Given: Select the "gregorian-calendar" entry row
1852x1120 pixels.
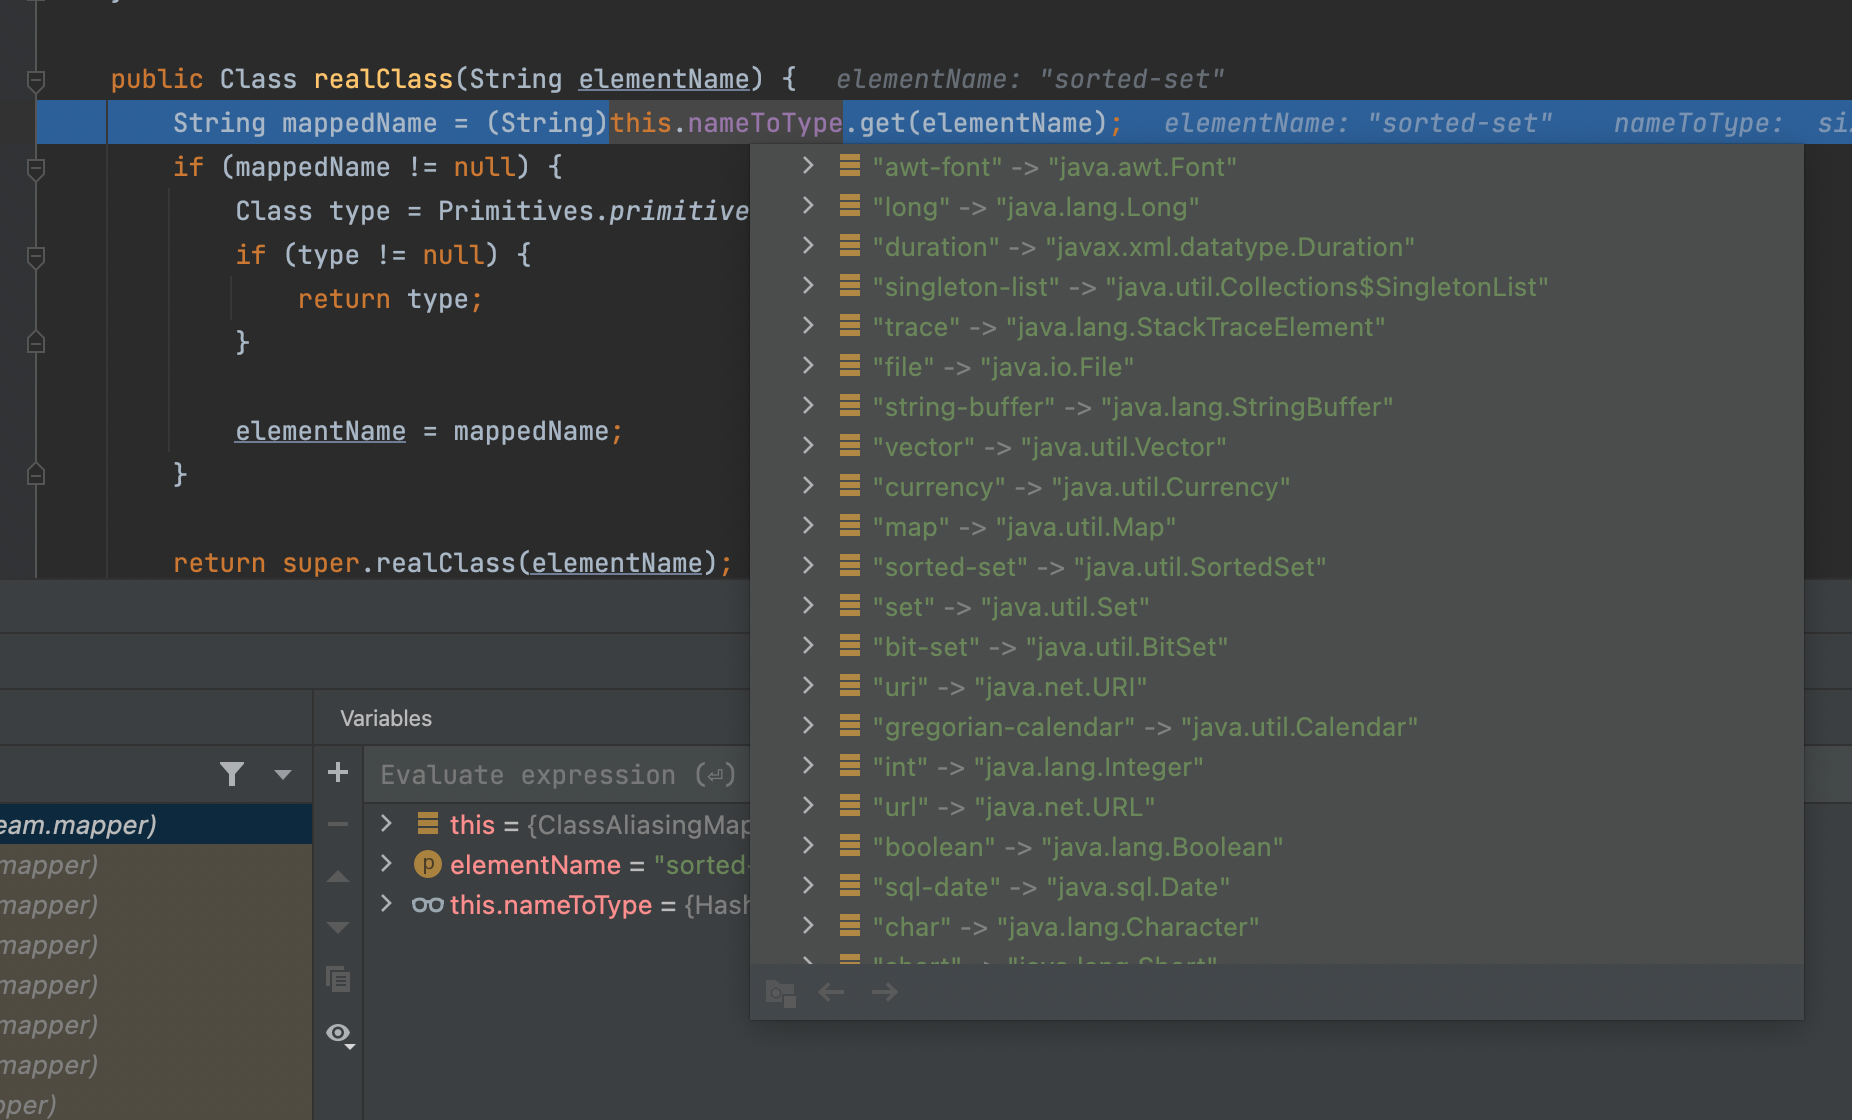Looking at the screenshot, I should coord(1144,727).
